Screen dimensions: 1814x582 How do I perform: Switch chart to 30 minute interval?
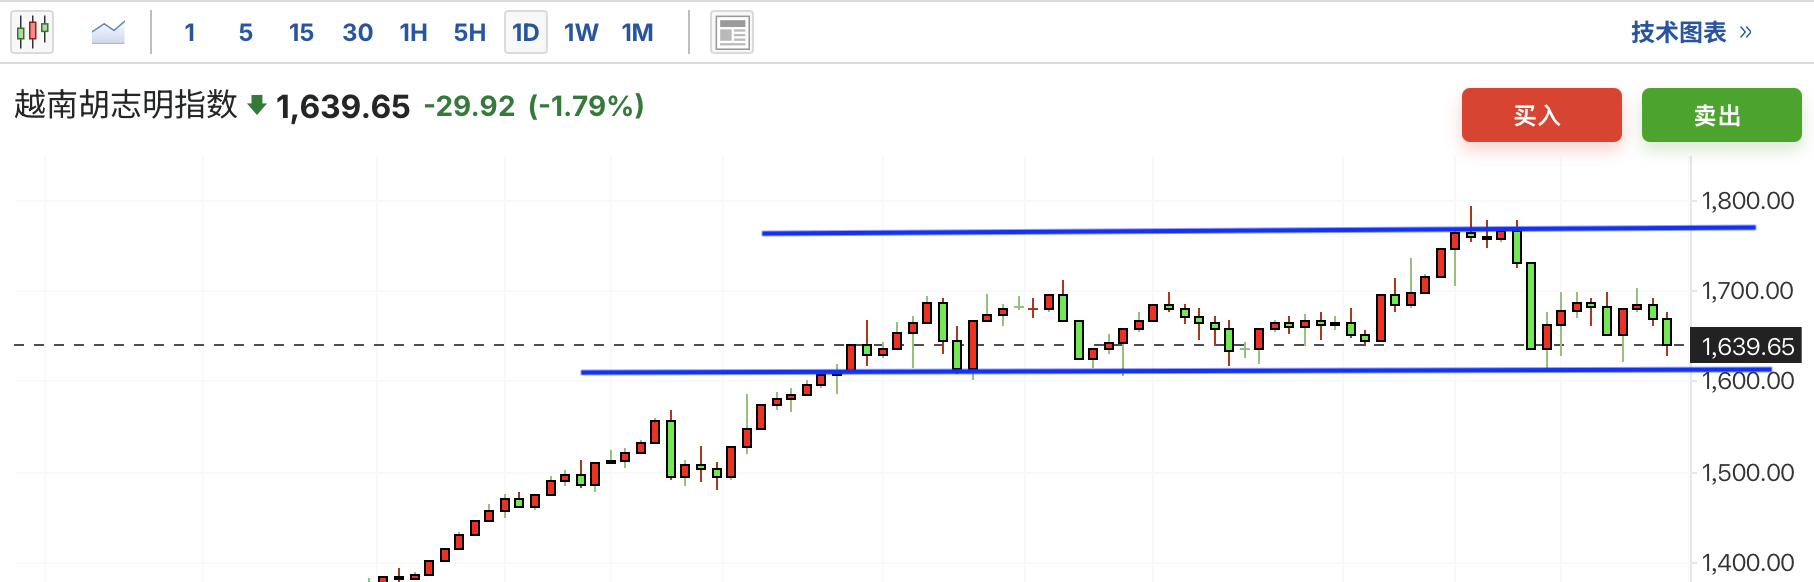(357, 33)
